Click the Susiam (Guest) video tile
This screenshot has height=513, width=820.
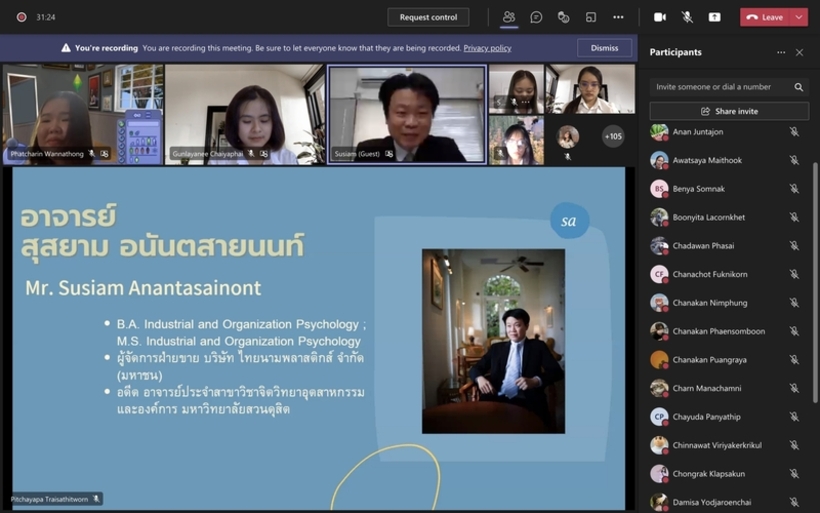coord(407,115)
